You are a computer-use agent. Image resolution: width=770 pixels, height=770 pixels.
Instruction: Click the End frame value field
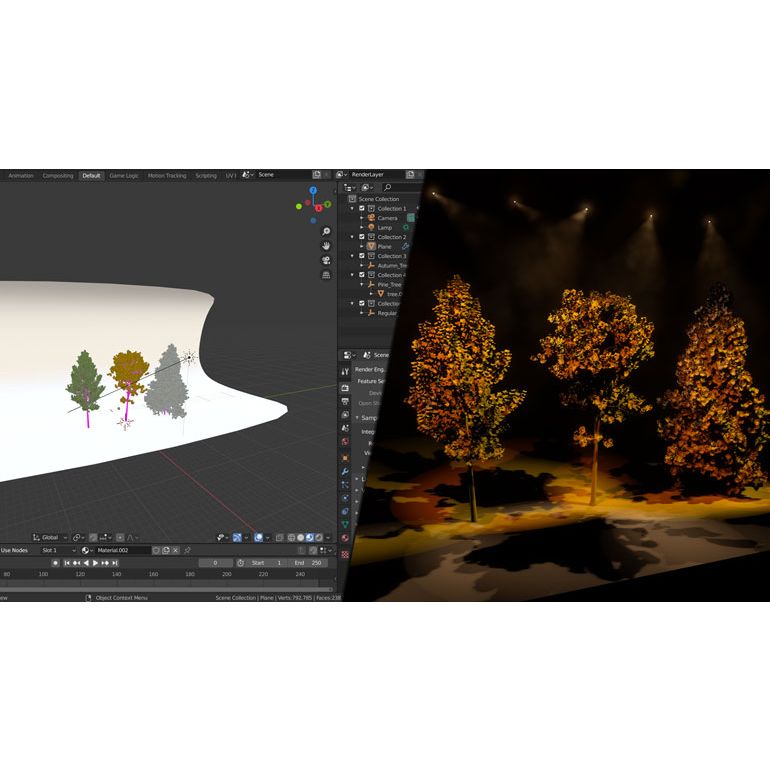(x=308, y=563)
